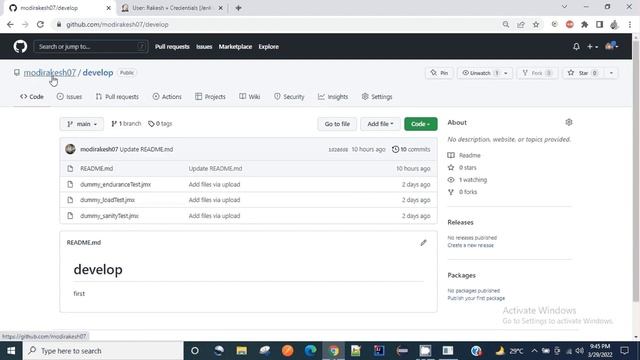This screenshot has width=640, height=360.
Task: Switch to the Projects tab
Action: (x=210, y=97)
